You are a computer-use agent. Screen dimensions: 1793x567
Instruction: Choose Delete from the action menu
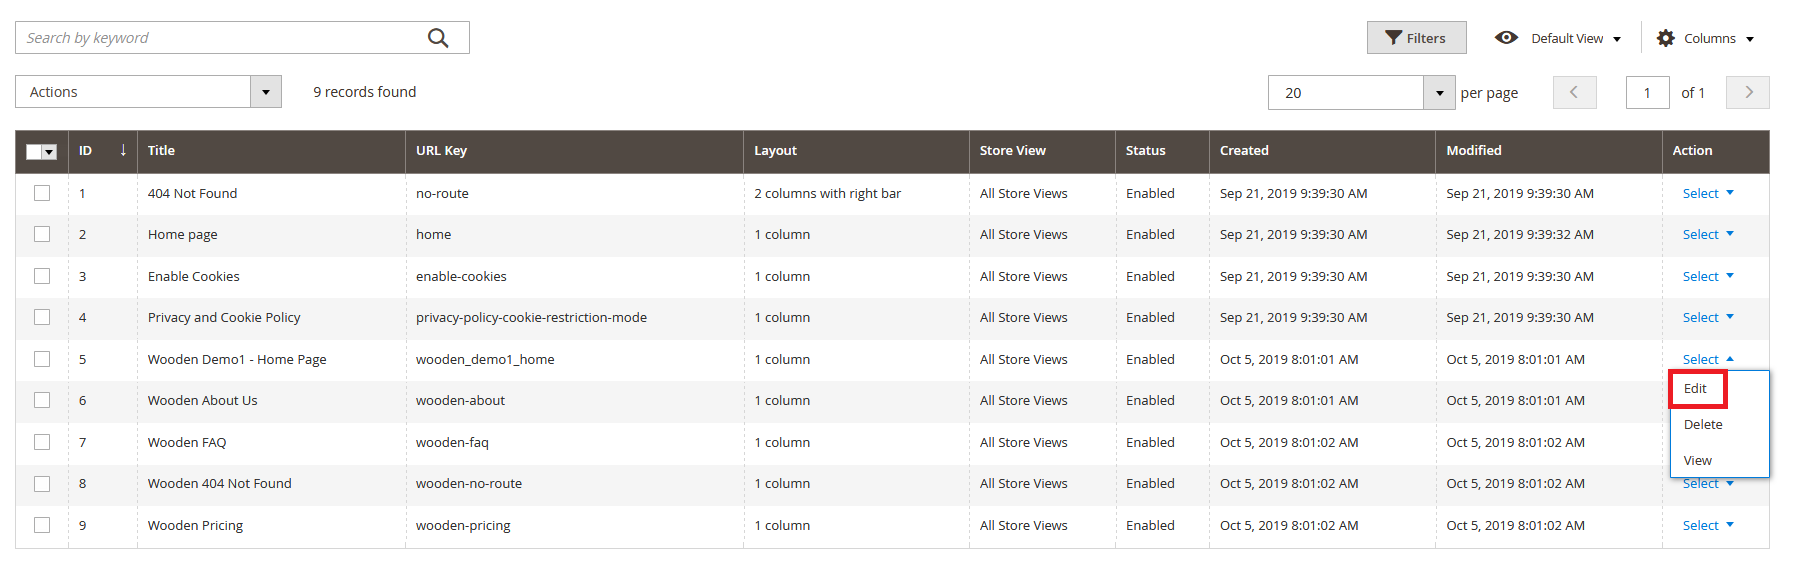click(1703, 425)
